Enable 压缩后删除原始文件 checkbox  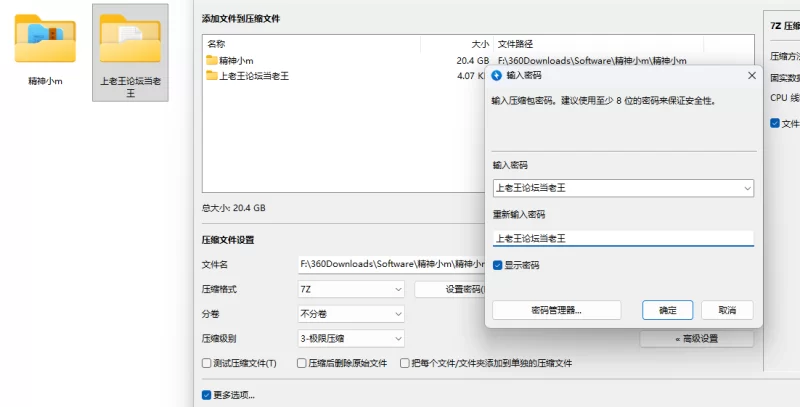302,363
